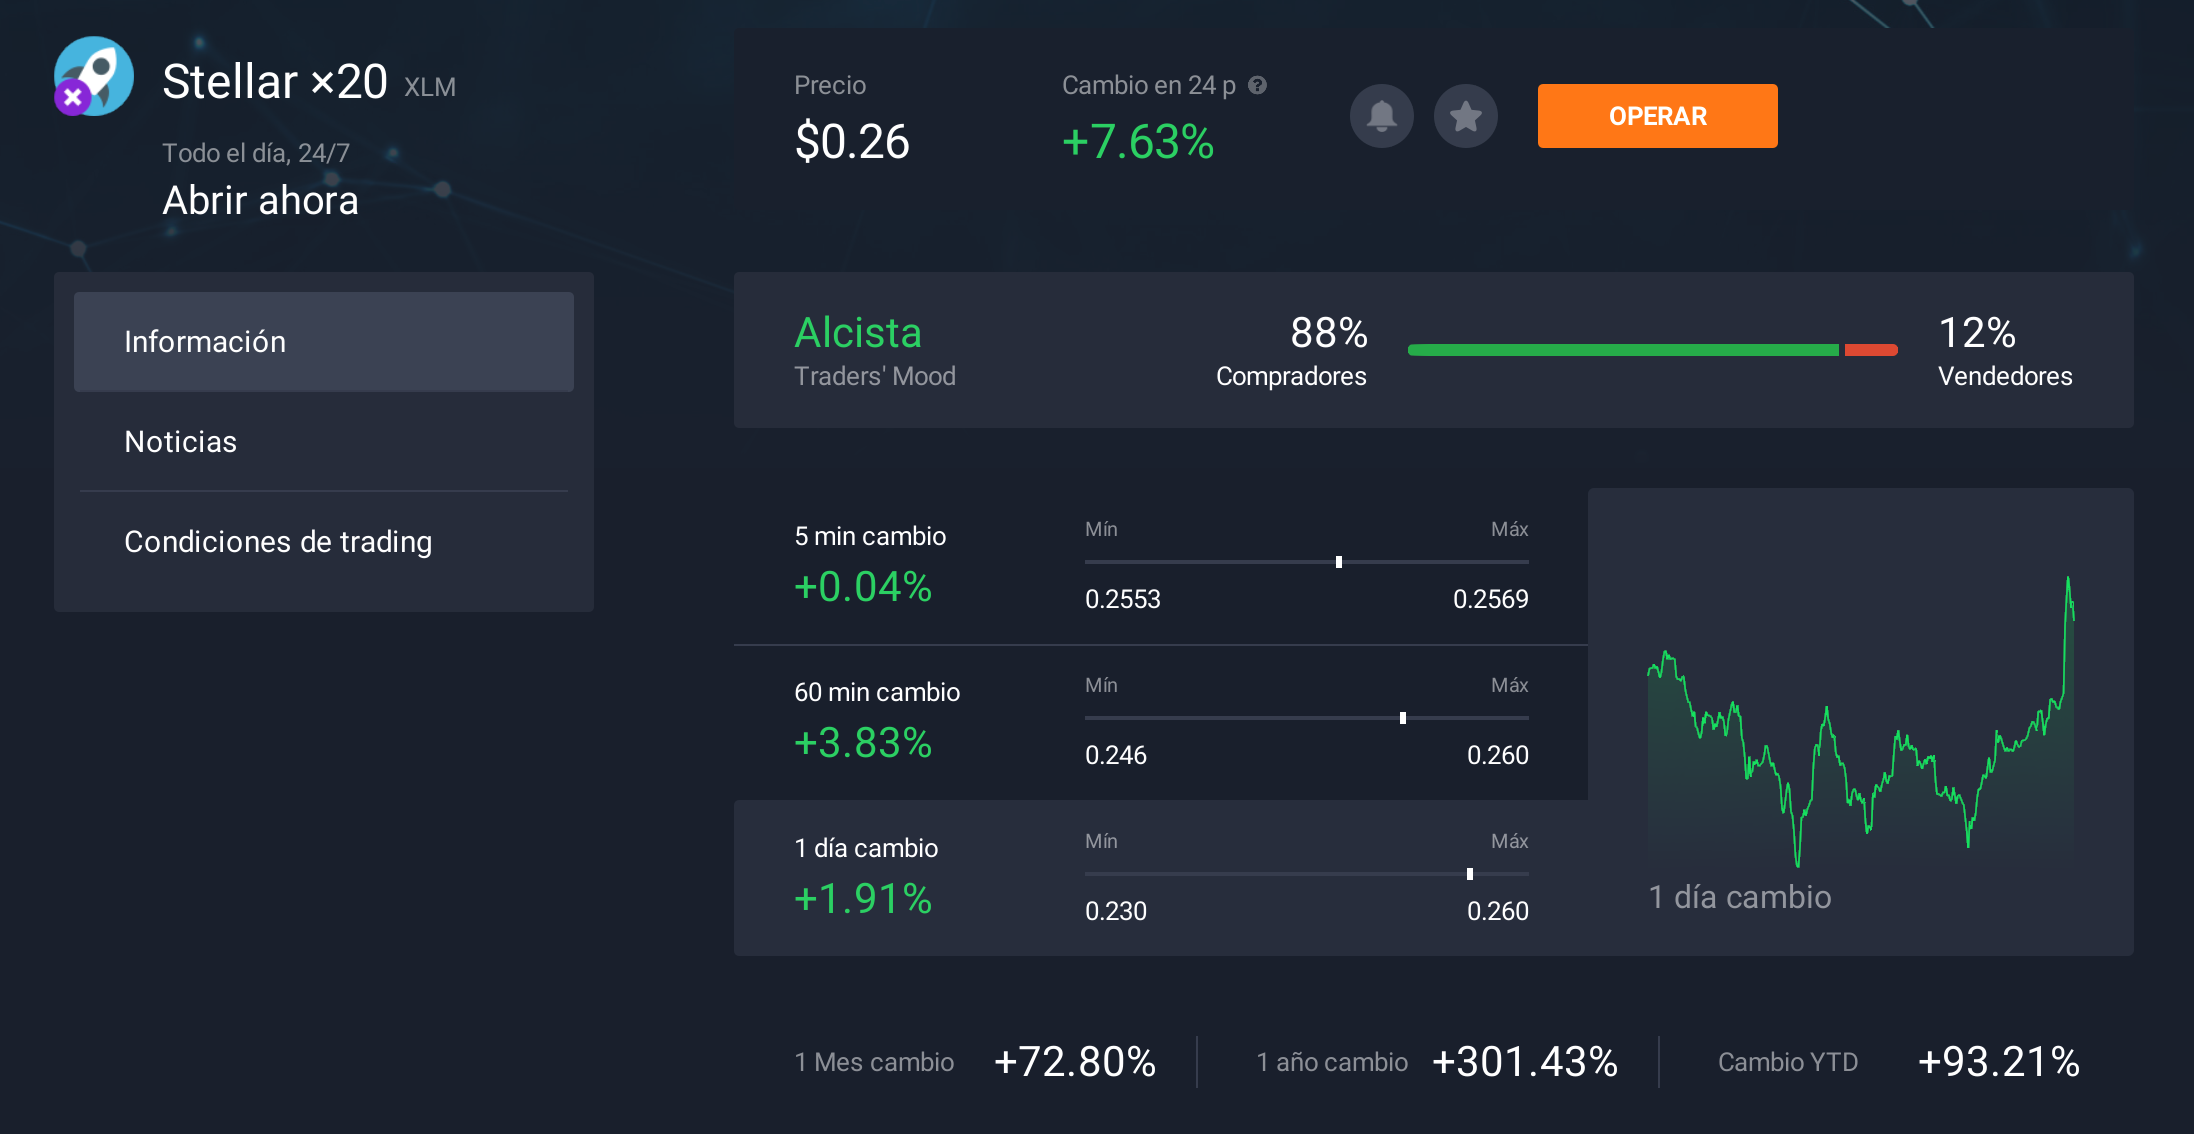Click the 12% Vendedores value
Screen dimensions: 2194x1134
(x=1977, y=332)
